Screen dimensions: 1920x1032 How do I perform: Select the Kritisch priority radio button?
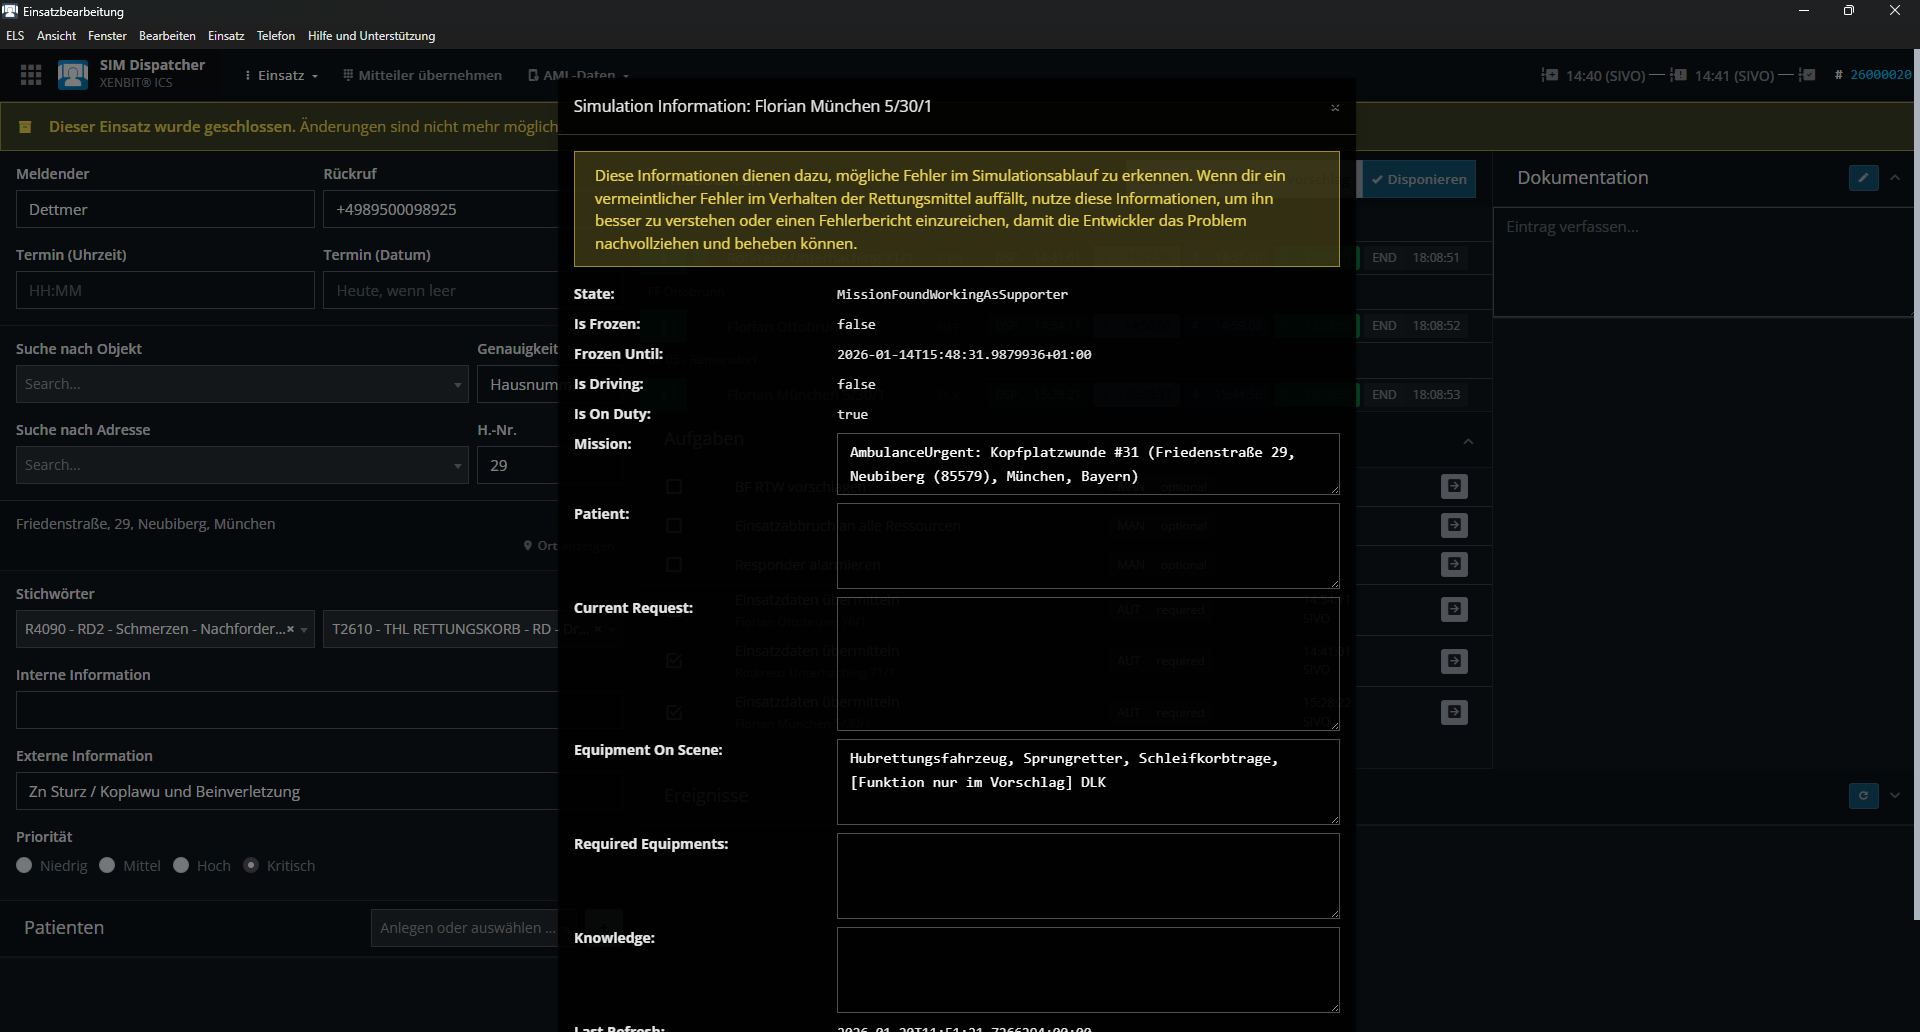251,866
